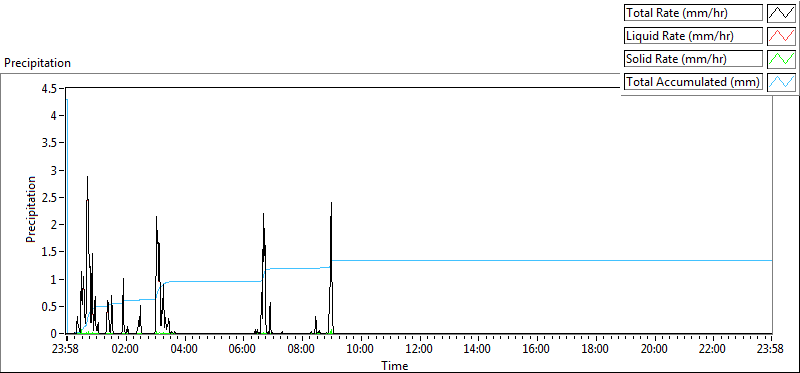Click the 02:00 time label

pyautogui.click(x=126, y=350)
